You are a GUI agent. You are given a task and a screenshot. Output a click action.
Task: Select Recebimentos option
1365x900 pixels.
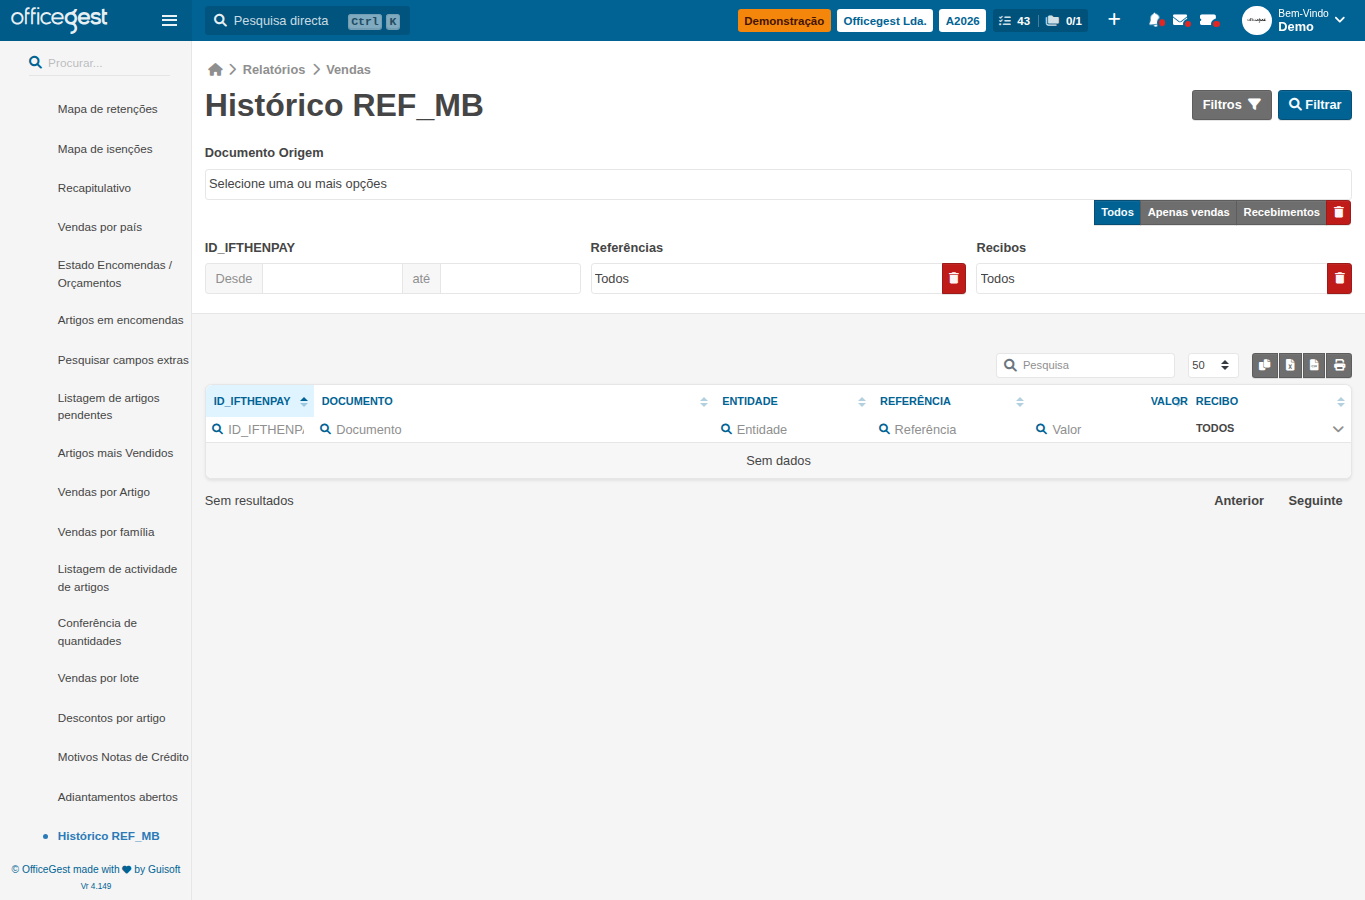[1281, 212]
